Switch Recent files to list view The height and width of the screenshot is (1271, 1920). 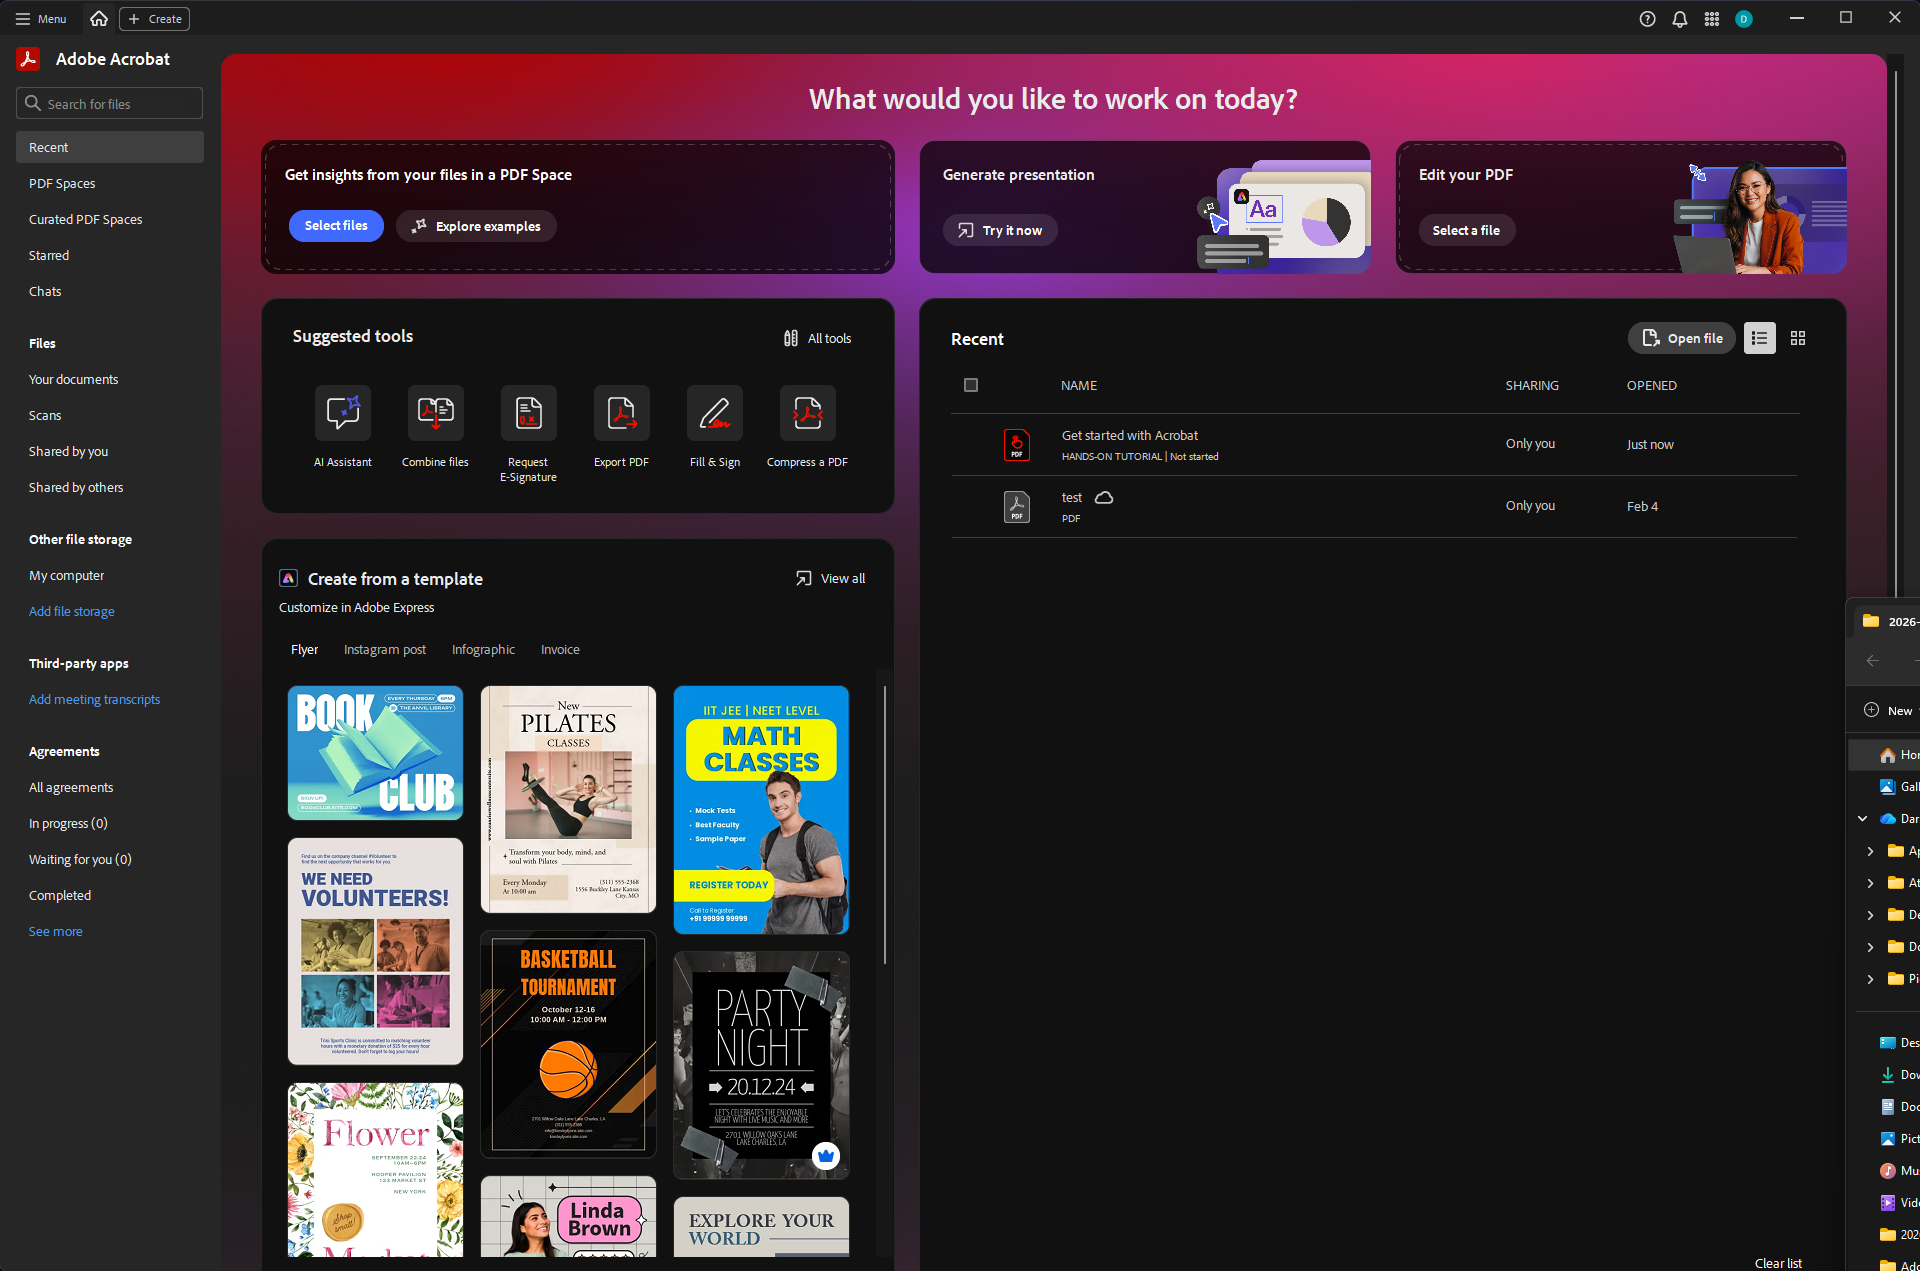(x=1759, y=338)
